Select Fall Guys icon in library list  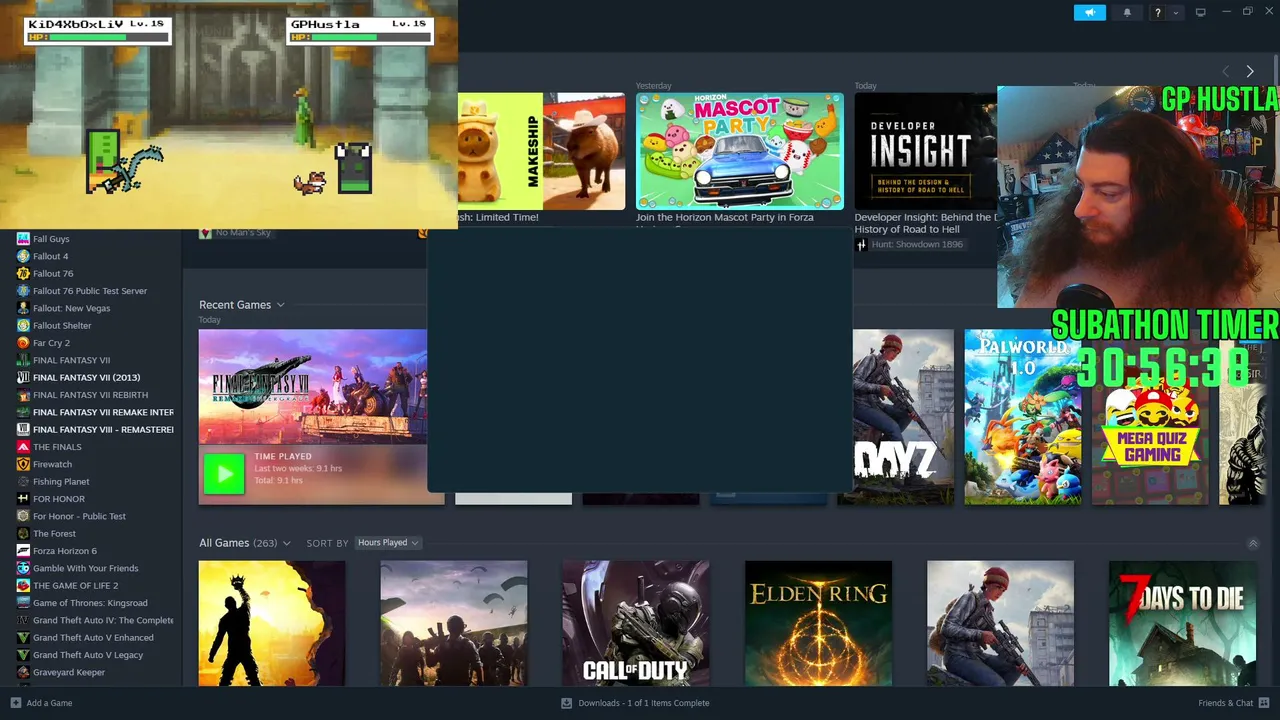pos(23,239)
